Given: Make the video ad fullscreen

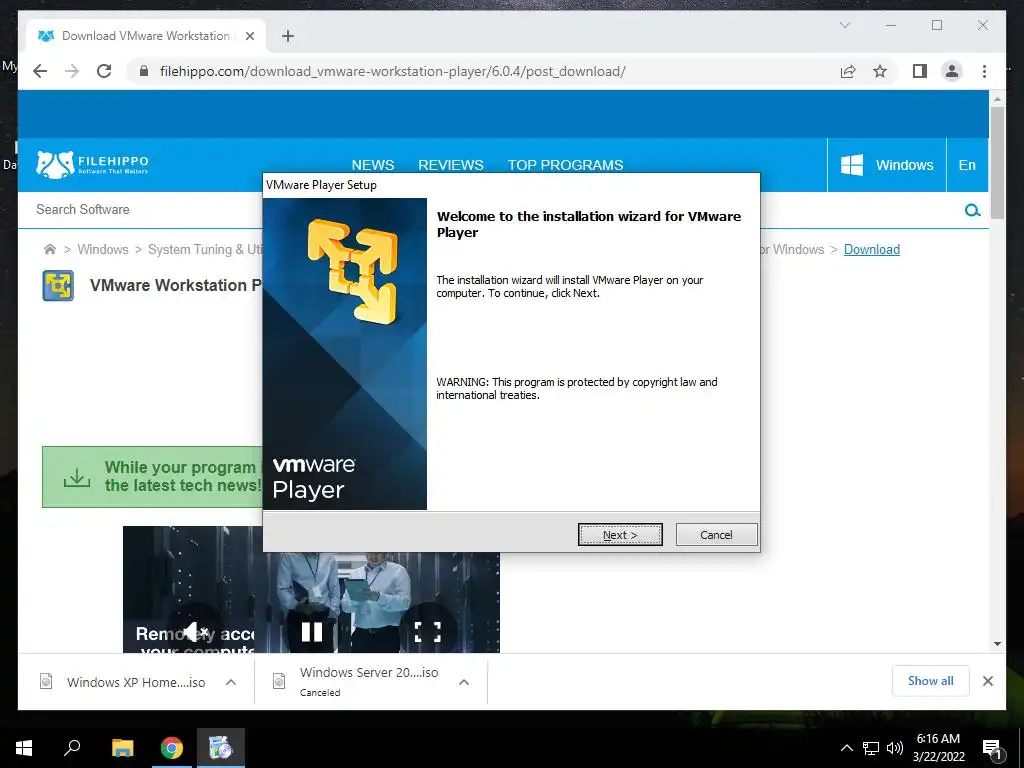Looking at the screenshot, I should click(x=428, y=632).
